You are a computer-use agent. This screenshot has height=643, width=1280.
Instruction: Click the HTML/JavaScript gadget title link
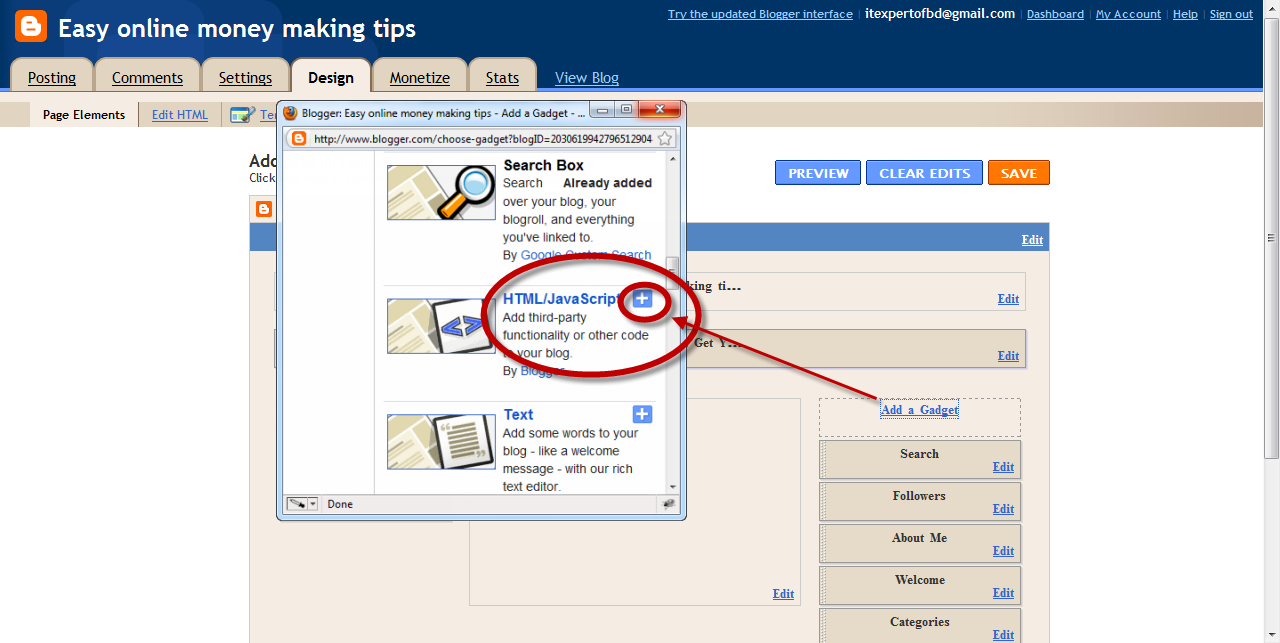coord(562,299)
